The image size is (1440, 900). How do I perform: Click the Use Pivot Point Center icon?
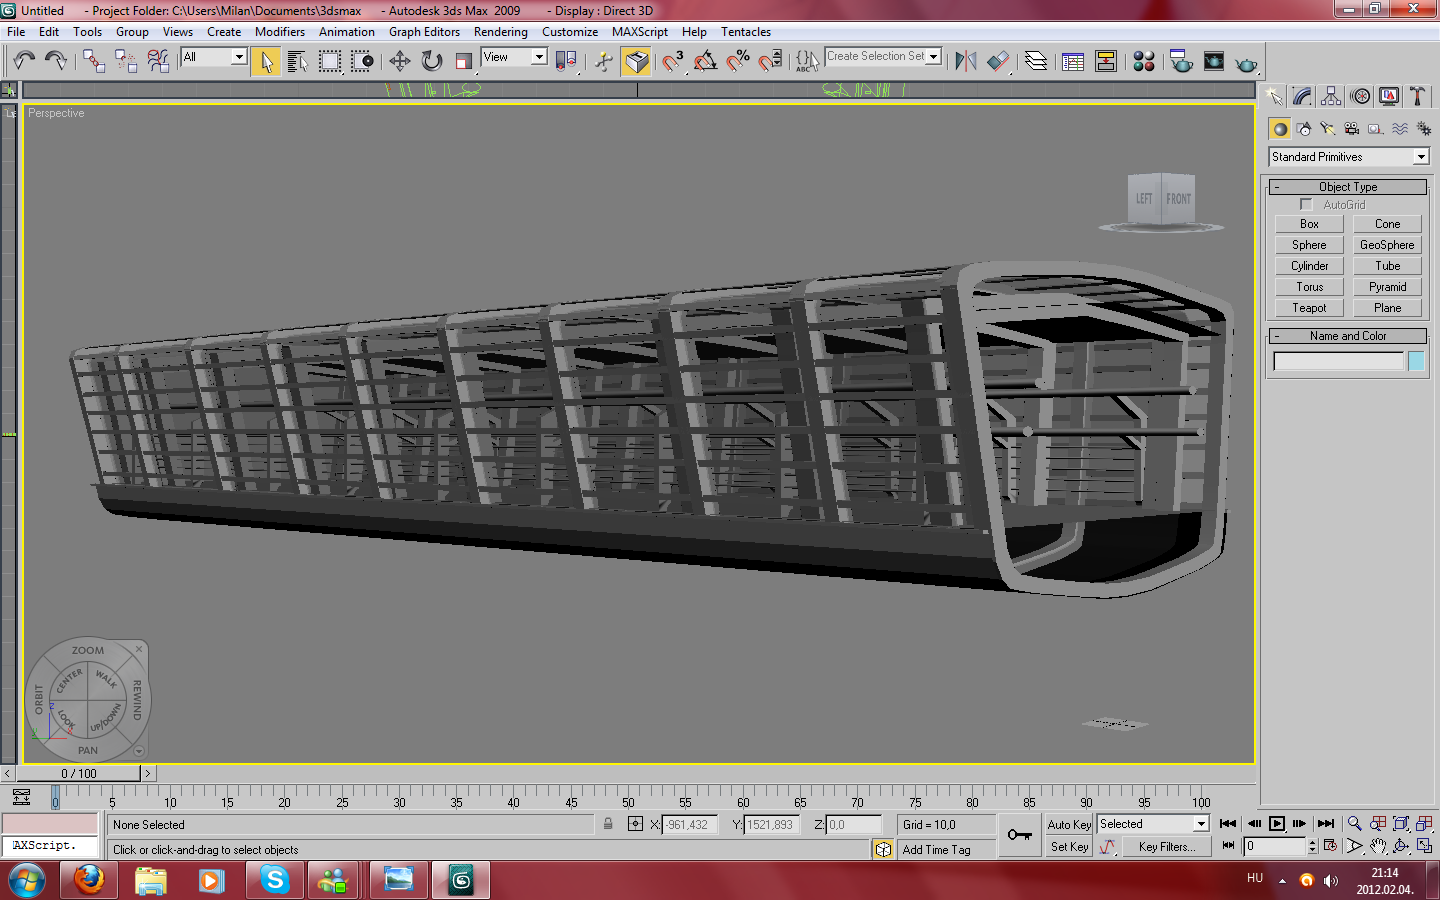[566, 61]
